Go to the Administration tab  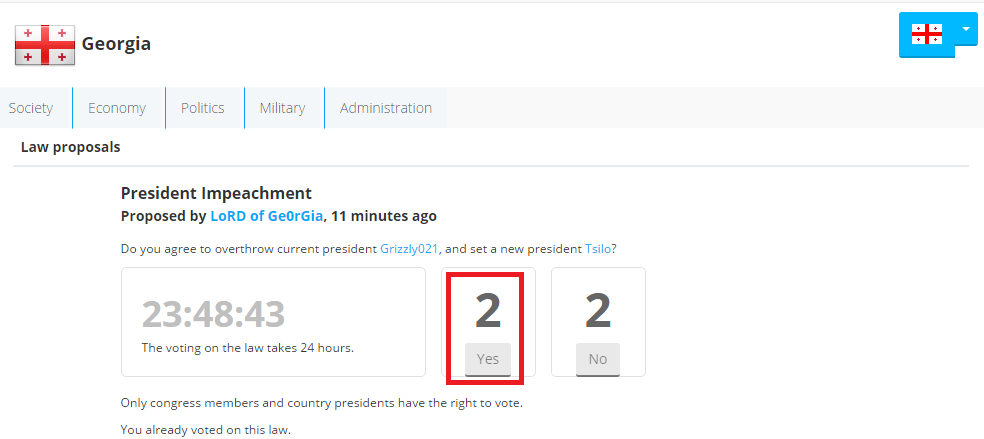[x=386, y=108]
